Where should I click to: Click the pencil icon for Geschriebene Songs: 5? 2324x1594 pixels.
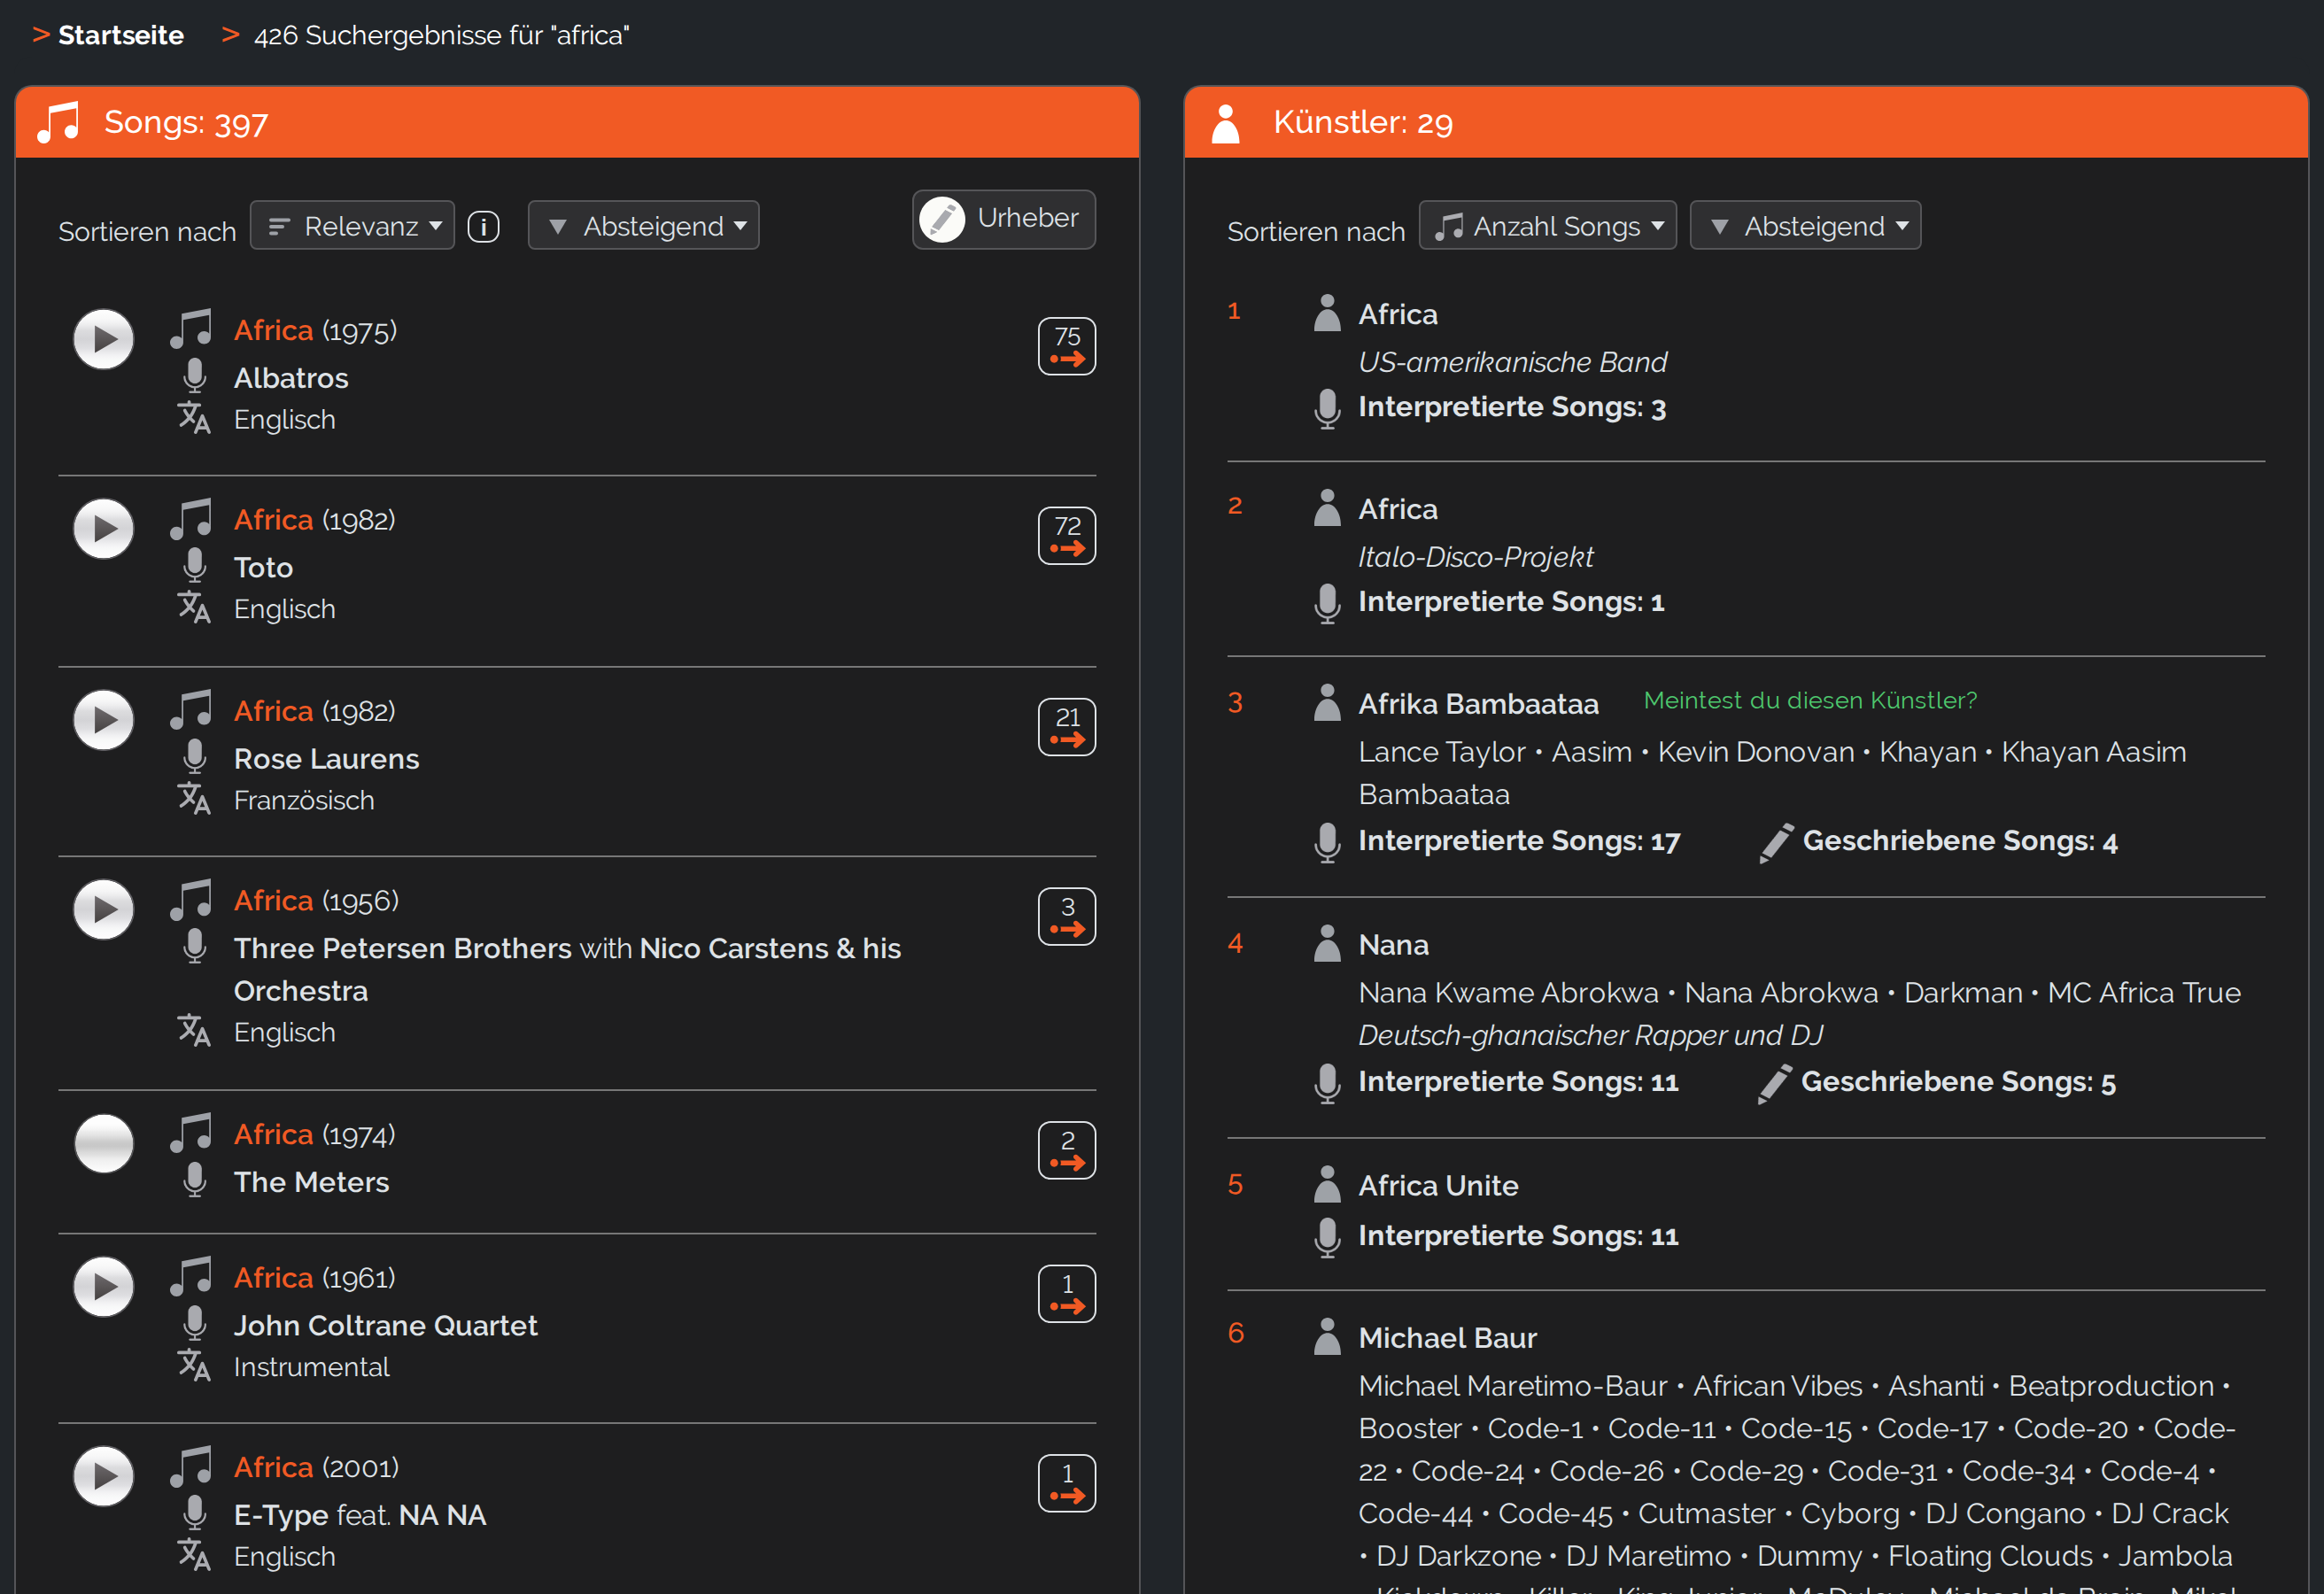[1775, 1083]
